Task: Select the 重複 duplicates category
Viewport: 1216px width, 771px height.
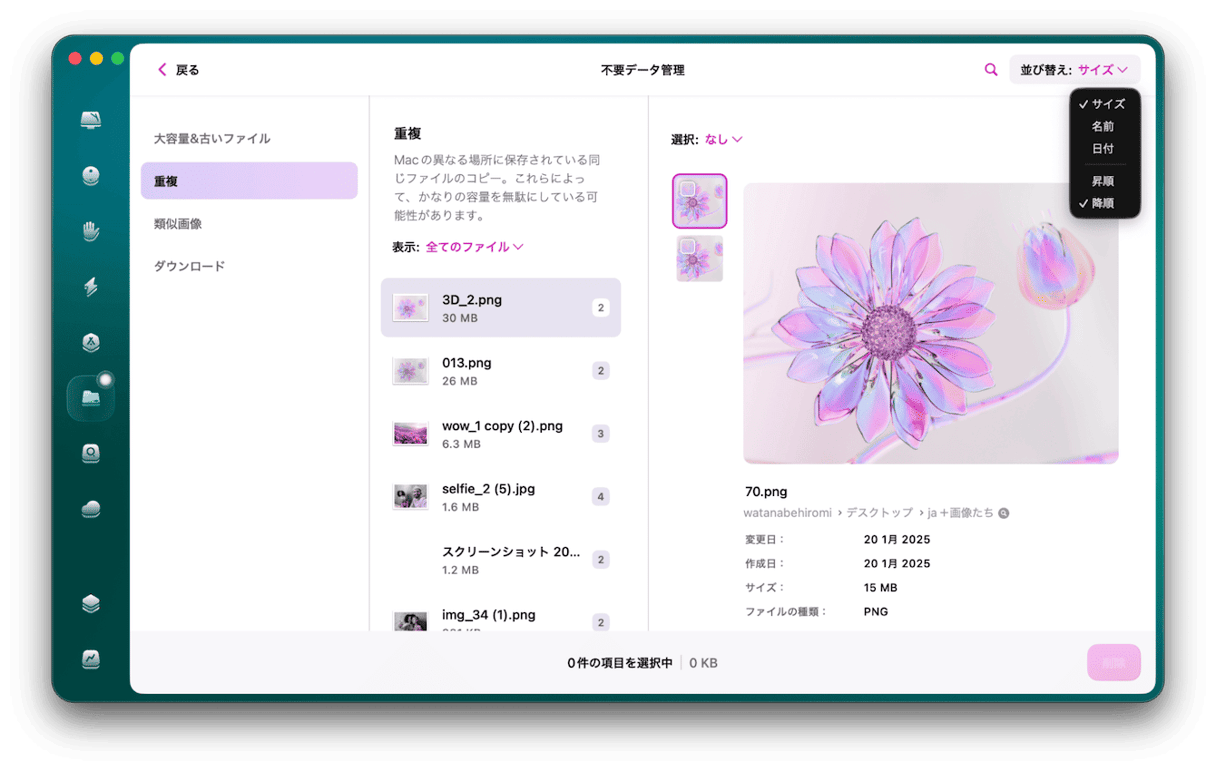Action: click(249, 181)
